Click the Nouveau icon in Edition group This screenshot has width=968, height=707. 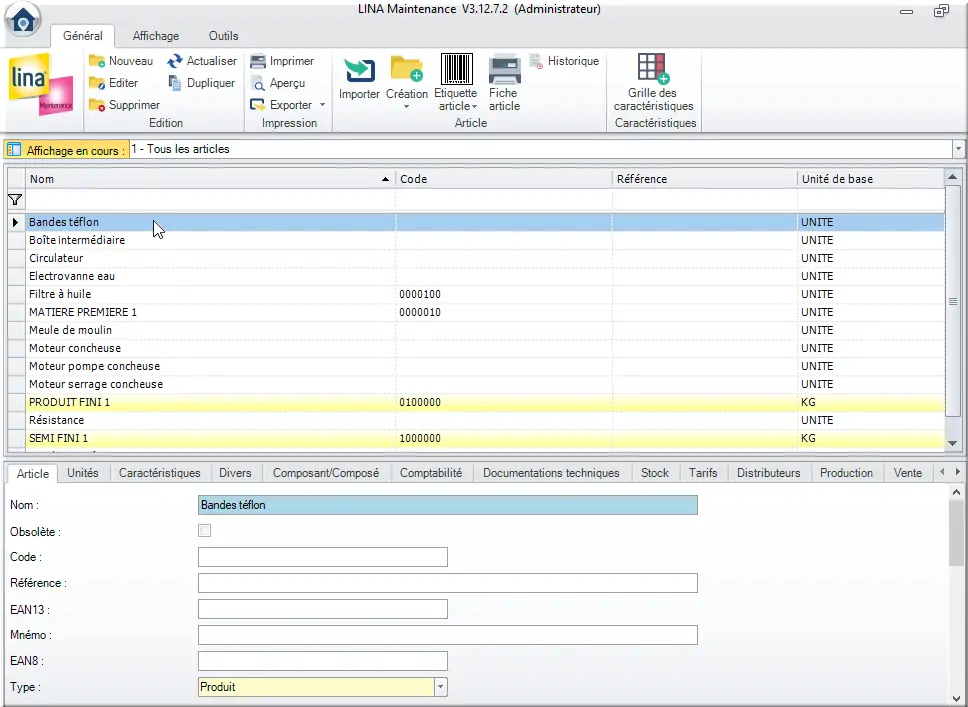(x=97, y=62)
